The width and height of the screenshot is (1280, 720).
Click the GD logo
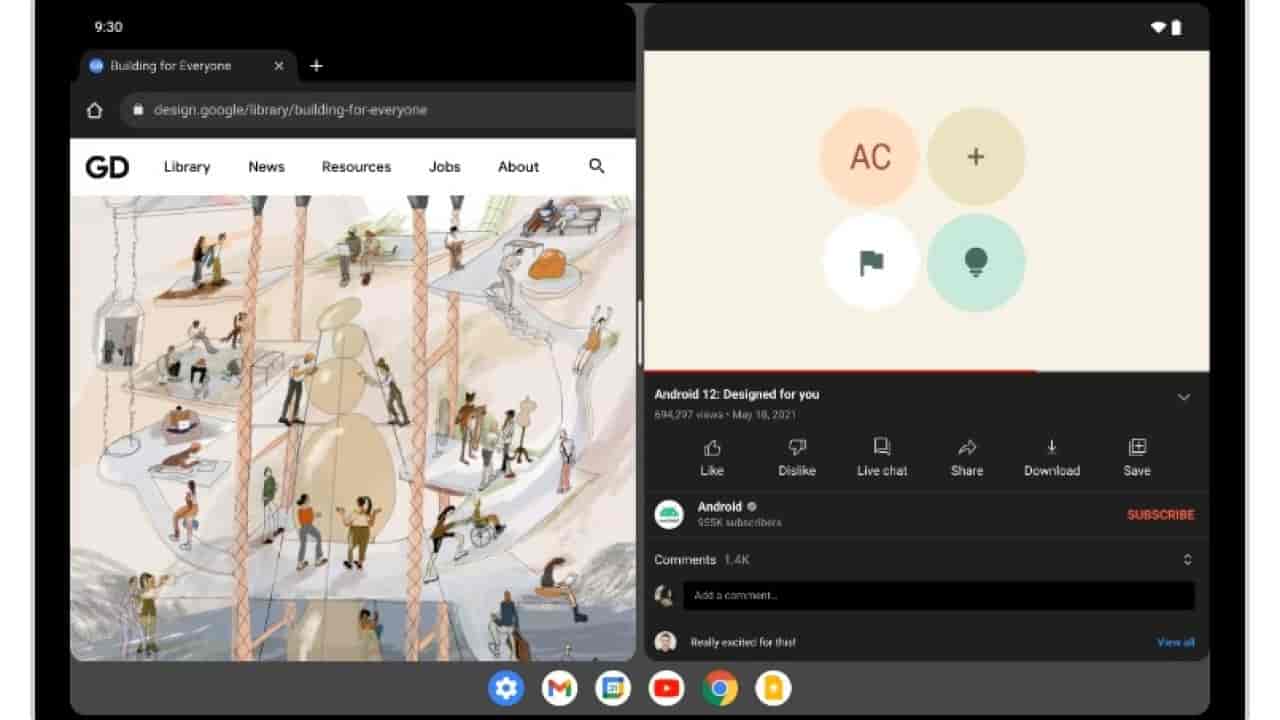(x=107, y=167)
